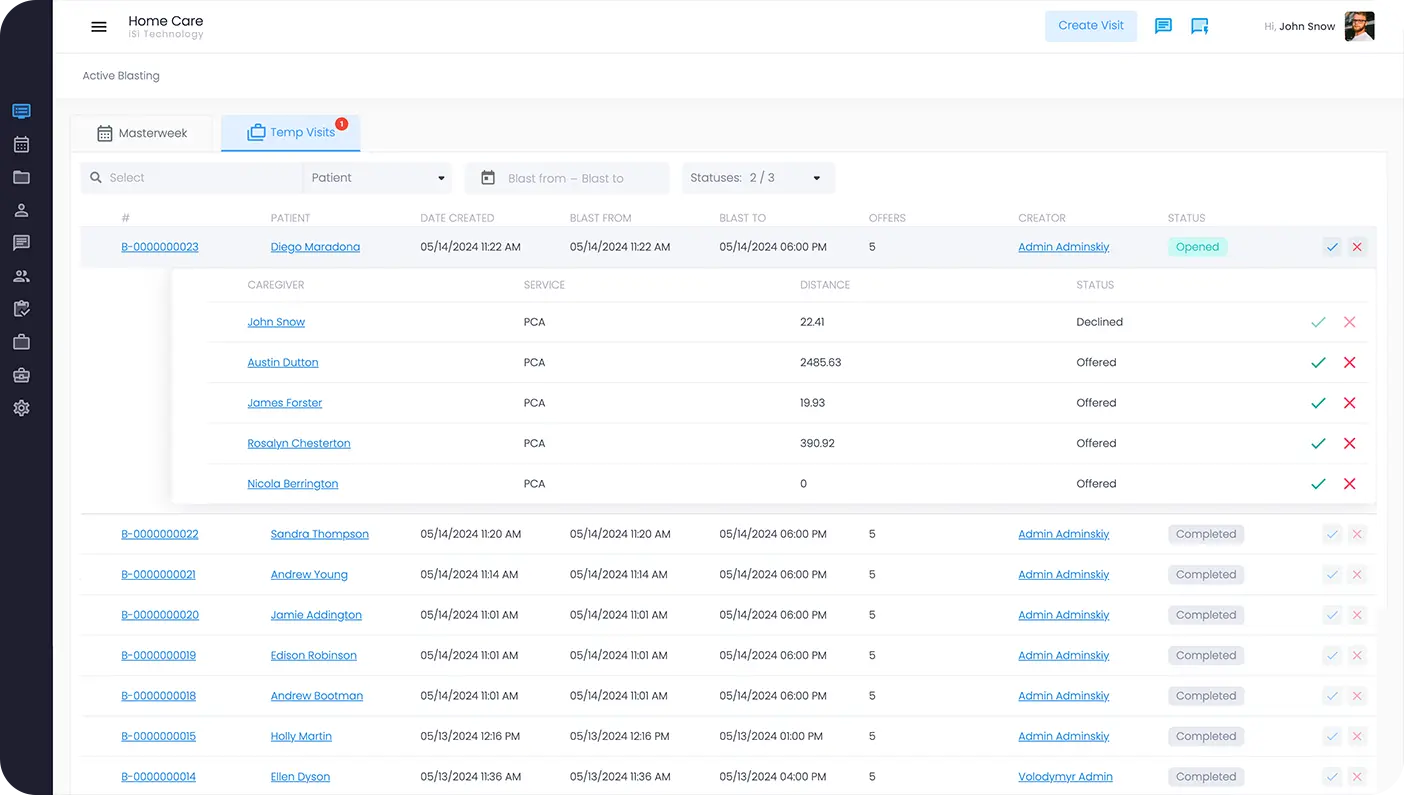Reject James Forster's offer with red X

coord(1349,403)
